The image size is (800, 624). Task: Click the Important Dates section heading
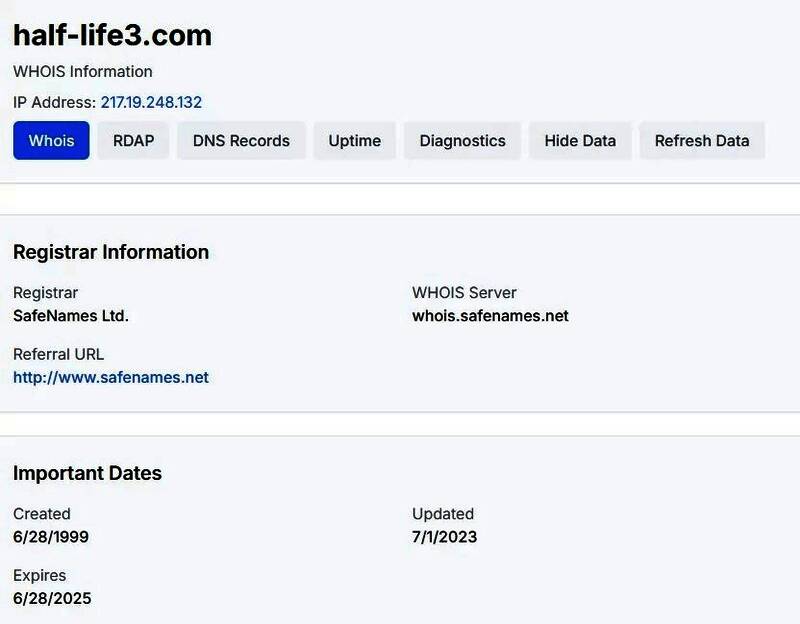[x=87, y=473]
